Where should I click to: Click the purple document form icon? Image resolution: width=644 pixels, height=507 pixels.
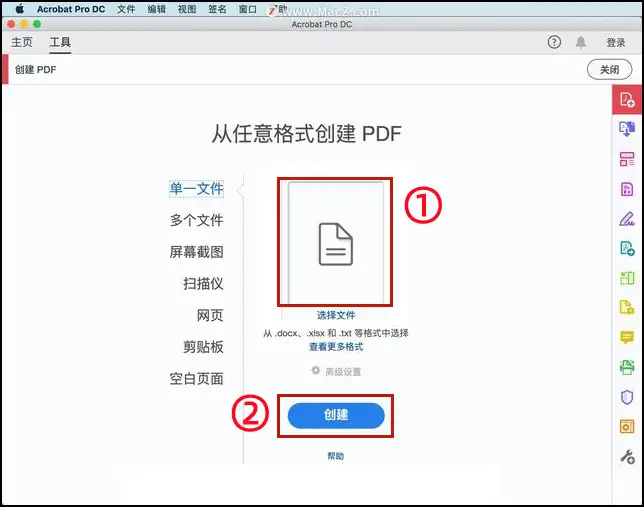click(x=627, y=189)
